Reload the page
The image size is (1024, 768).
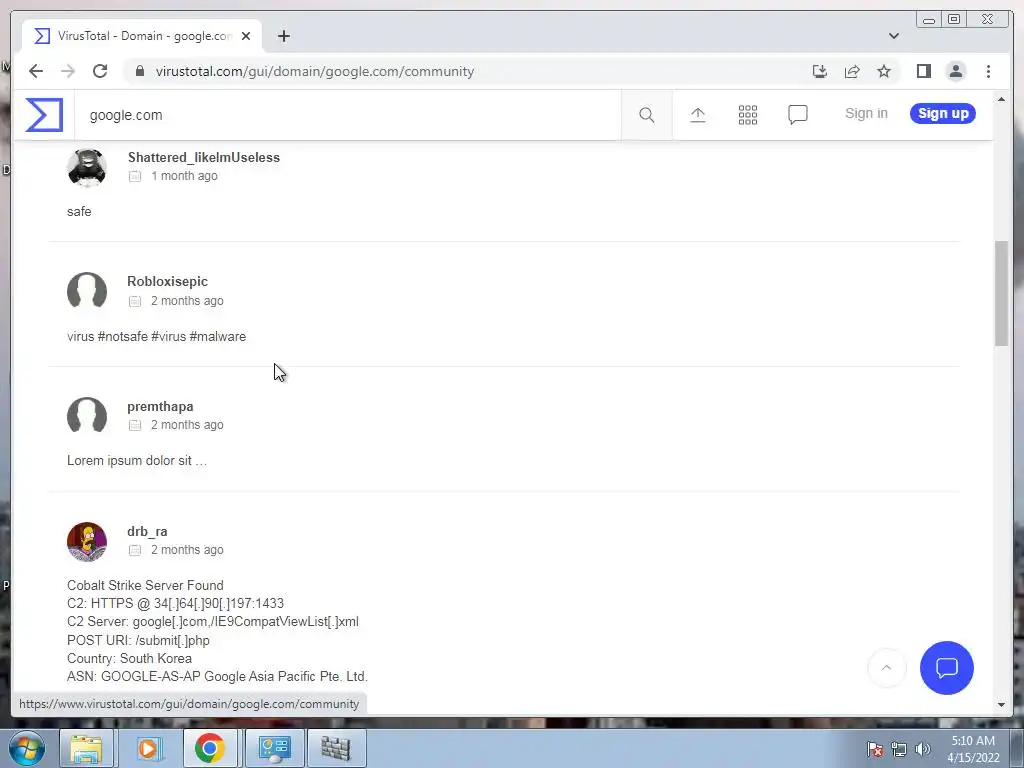click(x=100, y=71)
